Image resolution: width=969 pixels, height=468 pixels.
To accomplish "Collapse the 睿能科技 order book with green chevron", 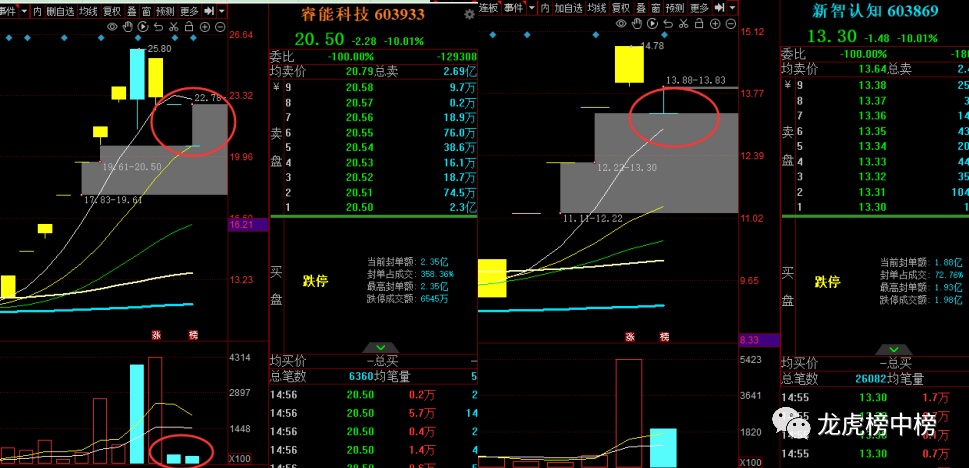I will (x=369, y=347).
